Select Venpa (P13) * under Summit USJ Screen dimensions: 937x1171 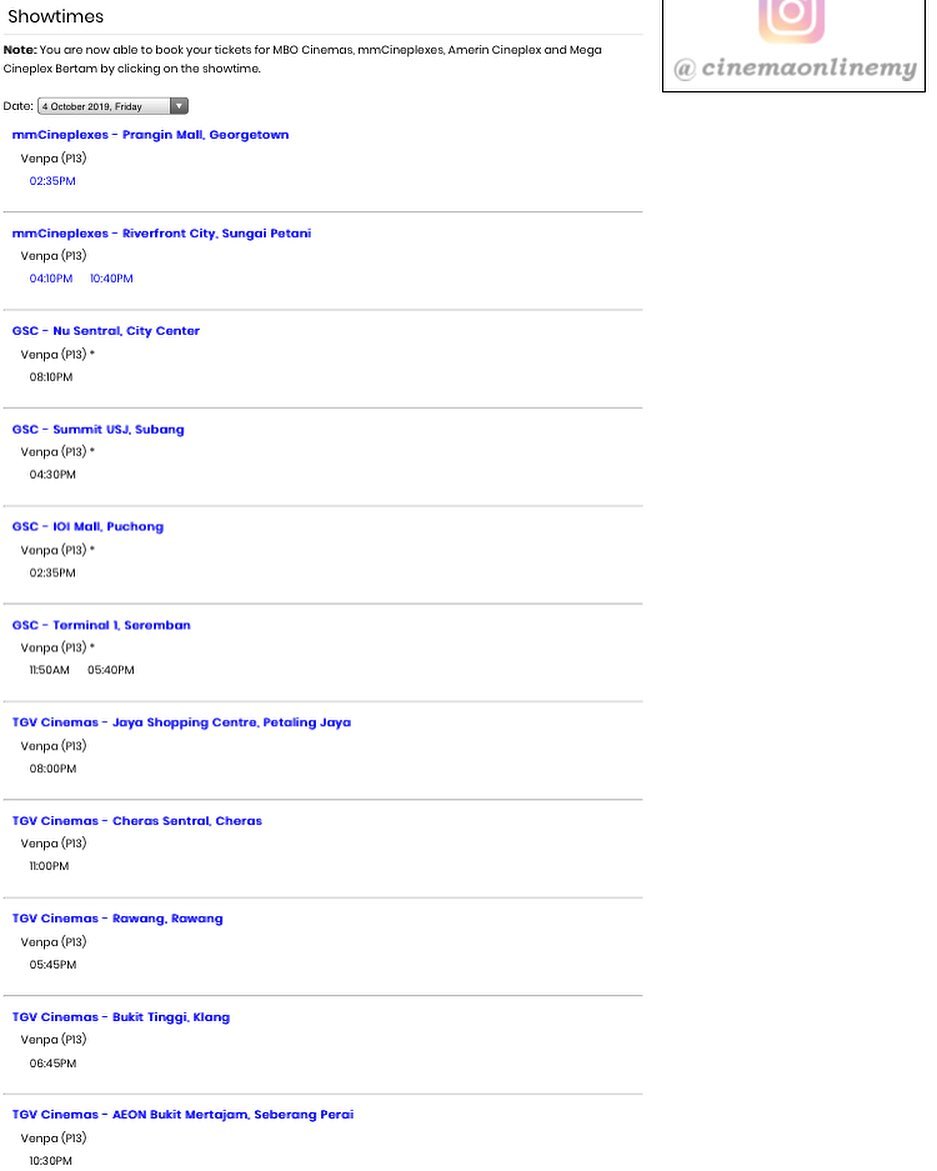(x=57, y=452)
